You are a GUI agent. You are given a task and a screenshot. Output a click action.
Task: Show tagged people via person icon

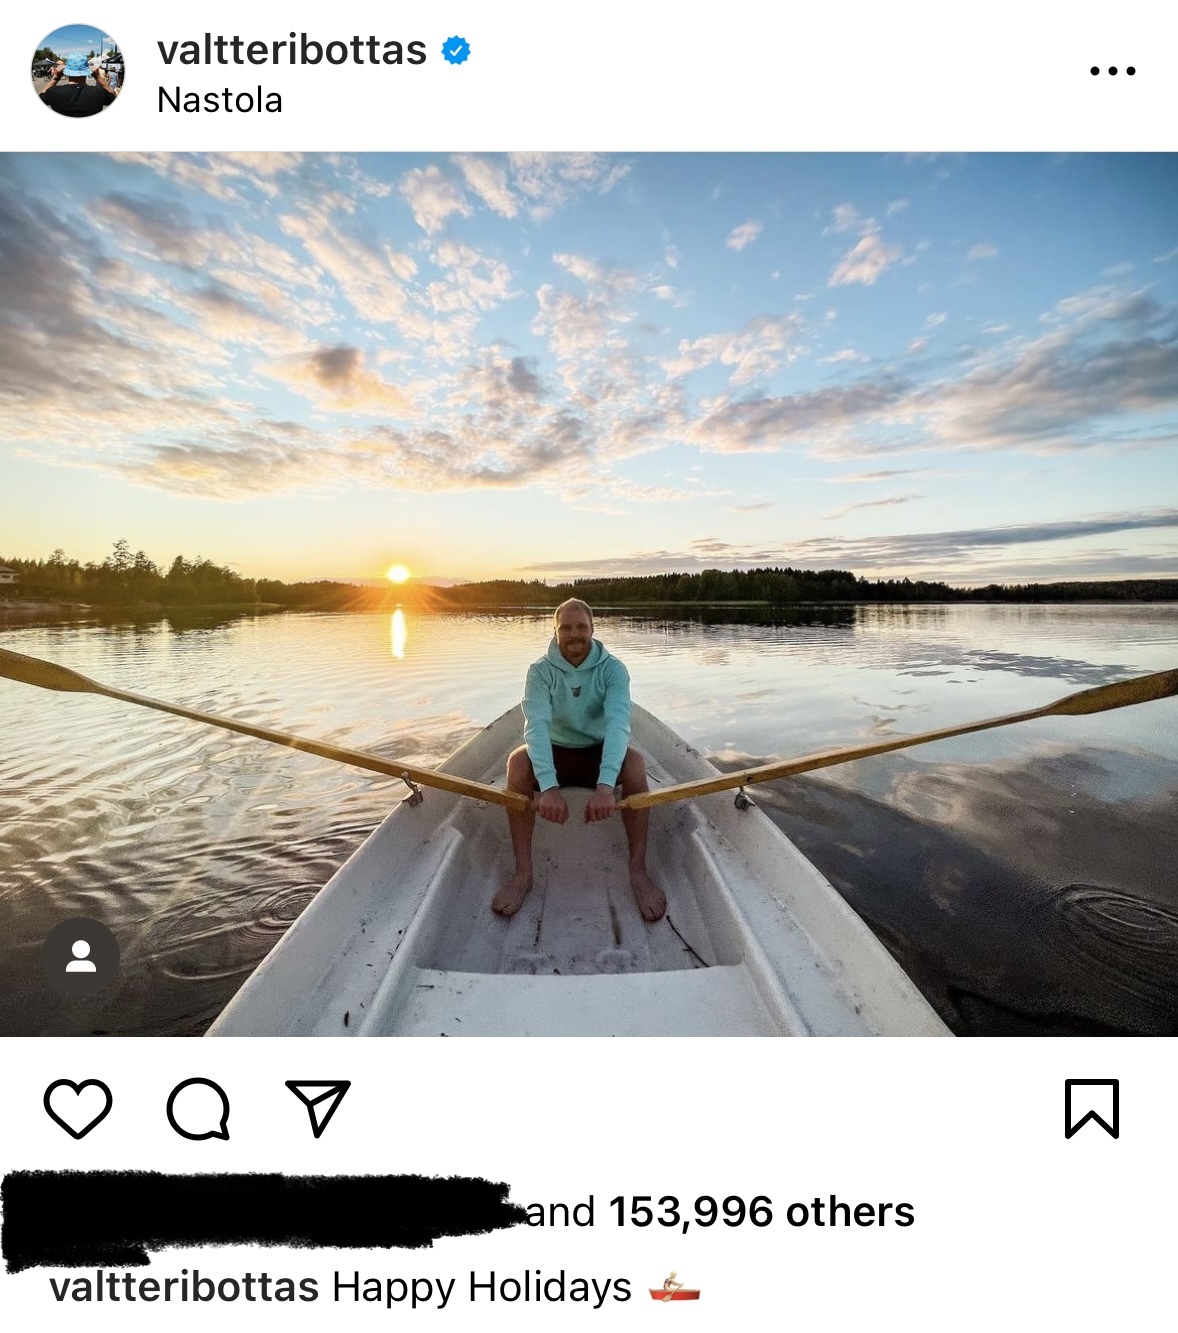click(x=81, y=957)
